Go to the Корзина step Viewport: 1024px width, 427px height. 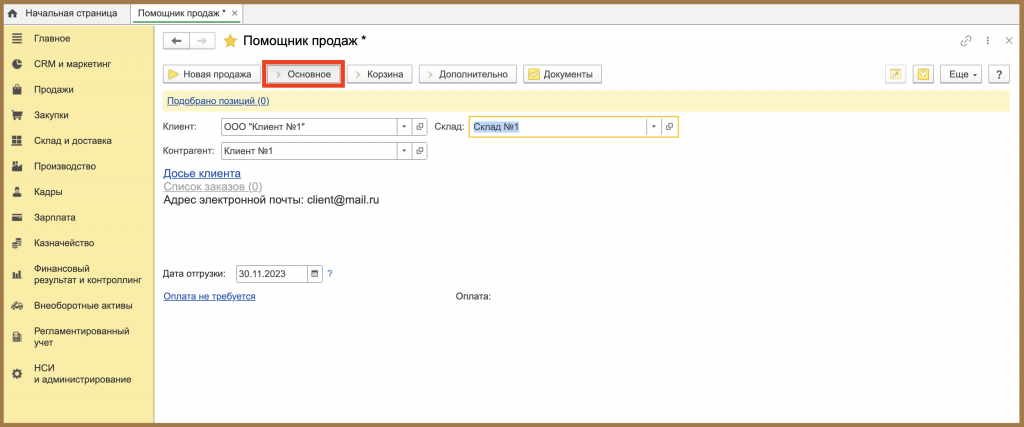pyautogui.click(x=379, y=74)
